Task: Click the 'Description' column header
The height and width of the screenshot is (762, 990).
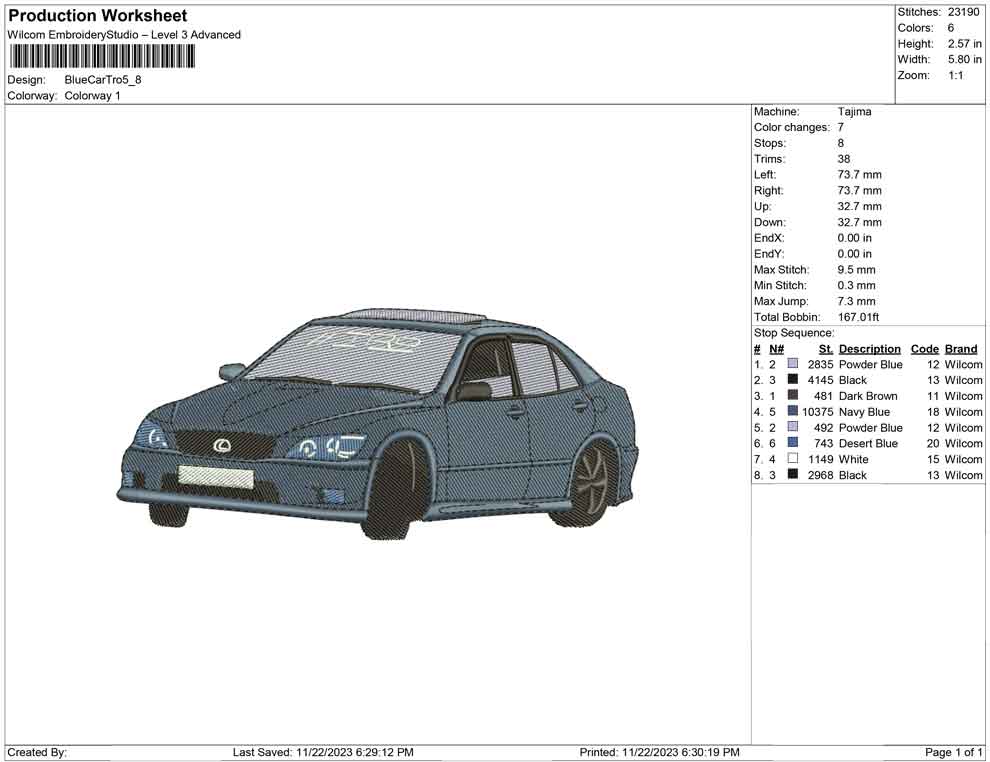Action: pos(869,349)
